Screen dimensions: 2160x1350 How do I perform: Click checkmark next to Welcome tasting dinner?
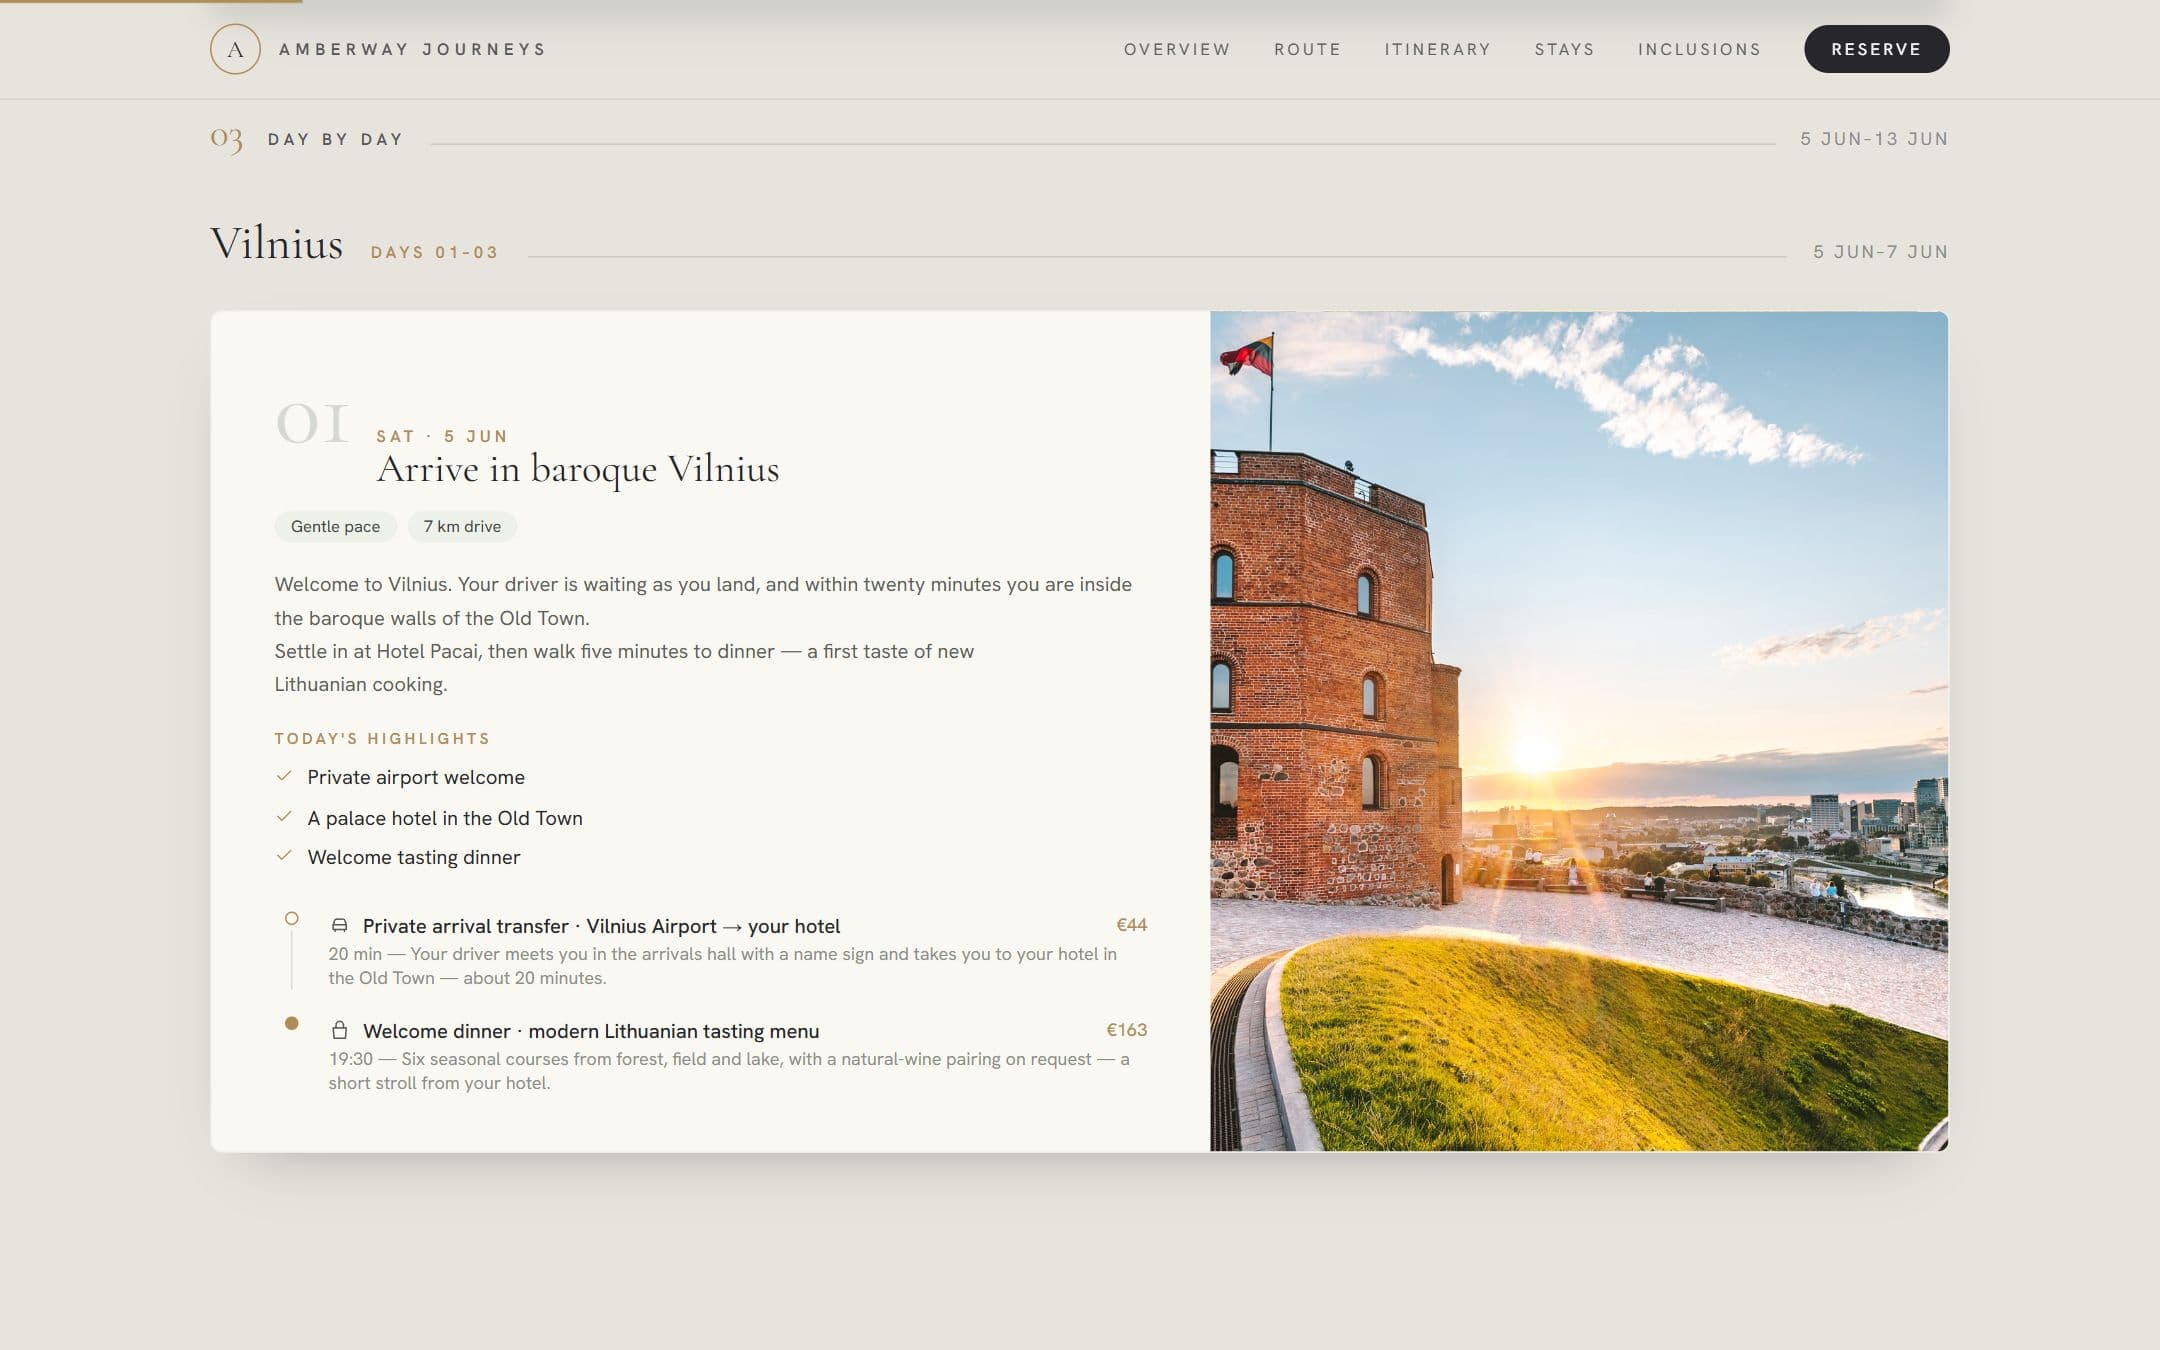point(284,856)
